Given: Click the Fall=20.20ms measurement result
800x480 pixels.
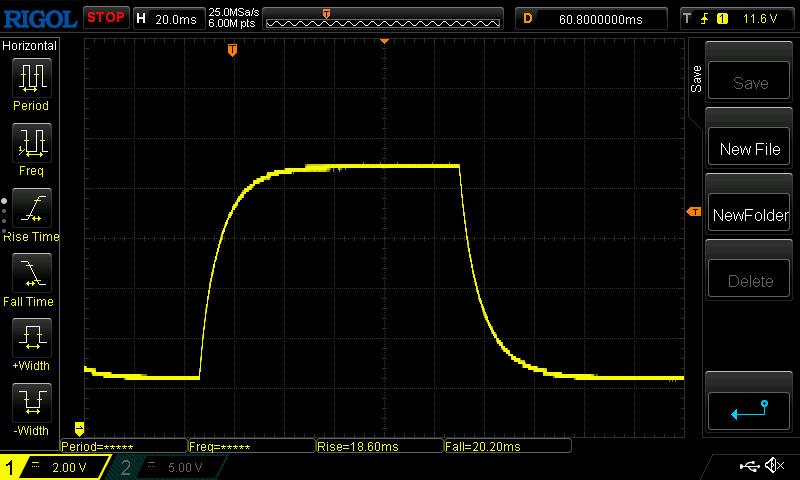Looking at the screenshot, I should point(508,446).
